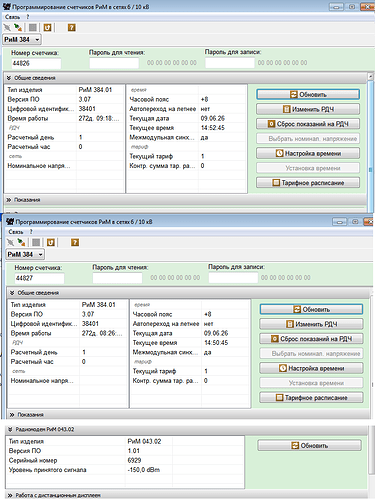Select Контр. сумма тар. ра row in the 44826 window
Image resolution: width=375 pixels, height=500 pixels.
(x=188, y=166)
